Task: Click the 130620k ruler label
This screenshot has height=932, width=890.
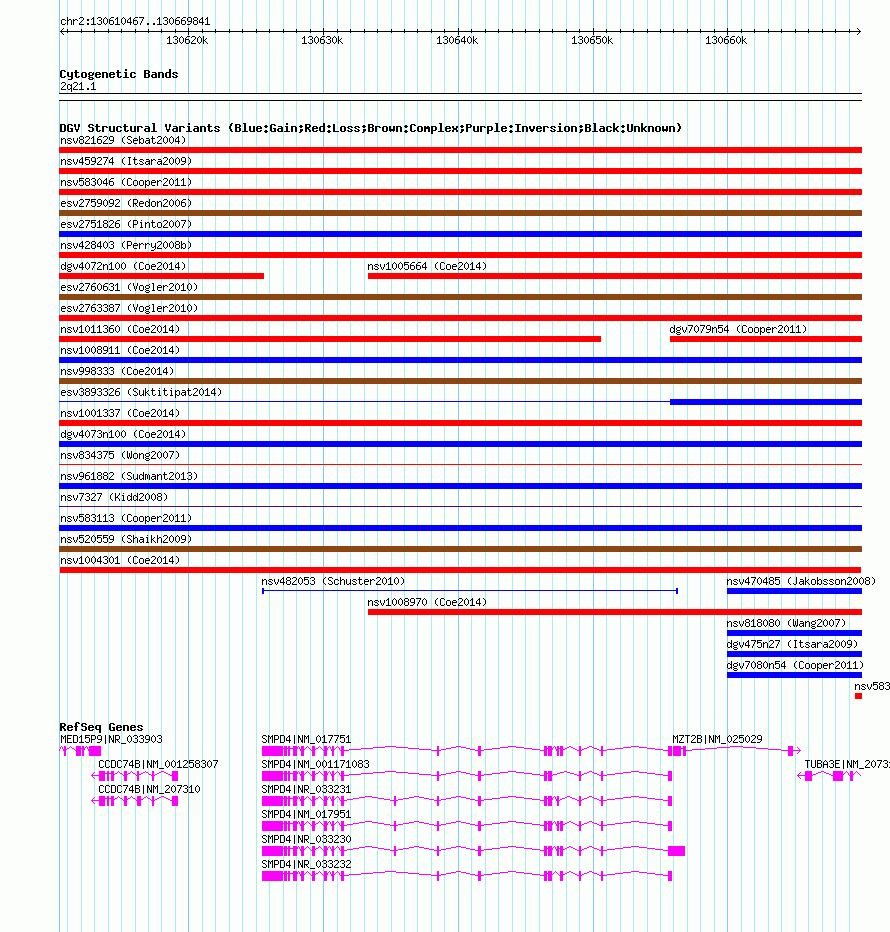Action: [x=187, y=40]
